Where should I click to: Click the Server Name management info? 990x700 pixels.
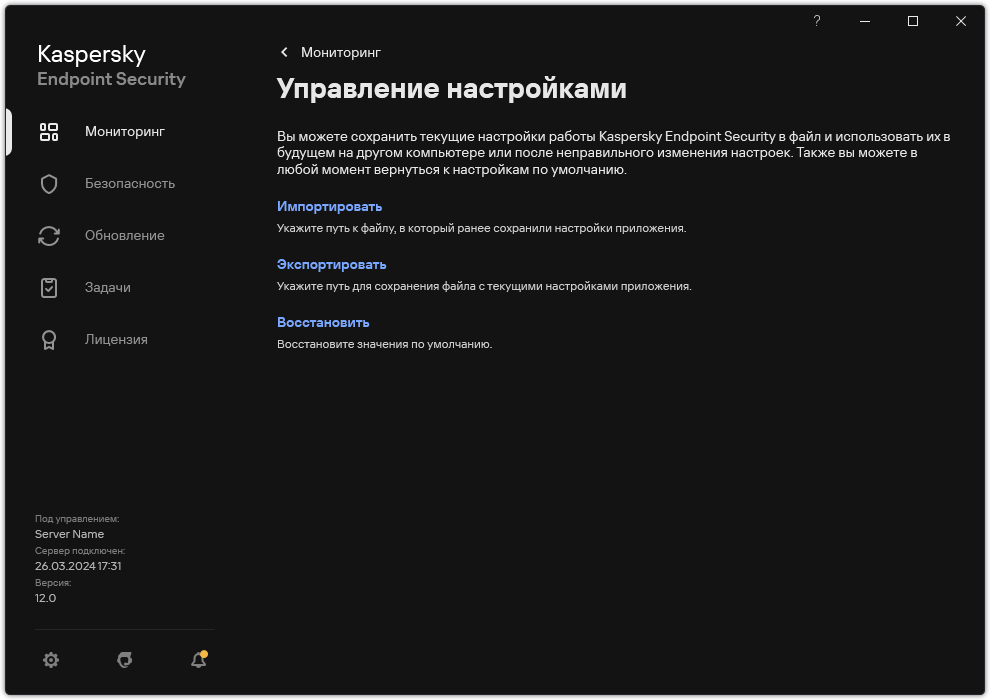[69, 533]
